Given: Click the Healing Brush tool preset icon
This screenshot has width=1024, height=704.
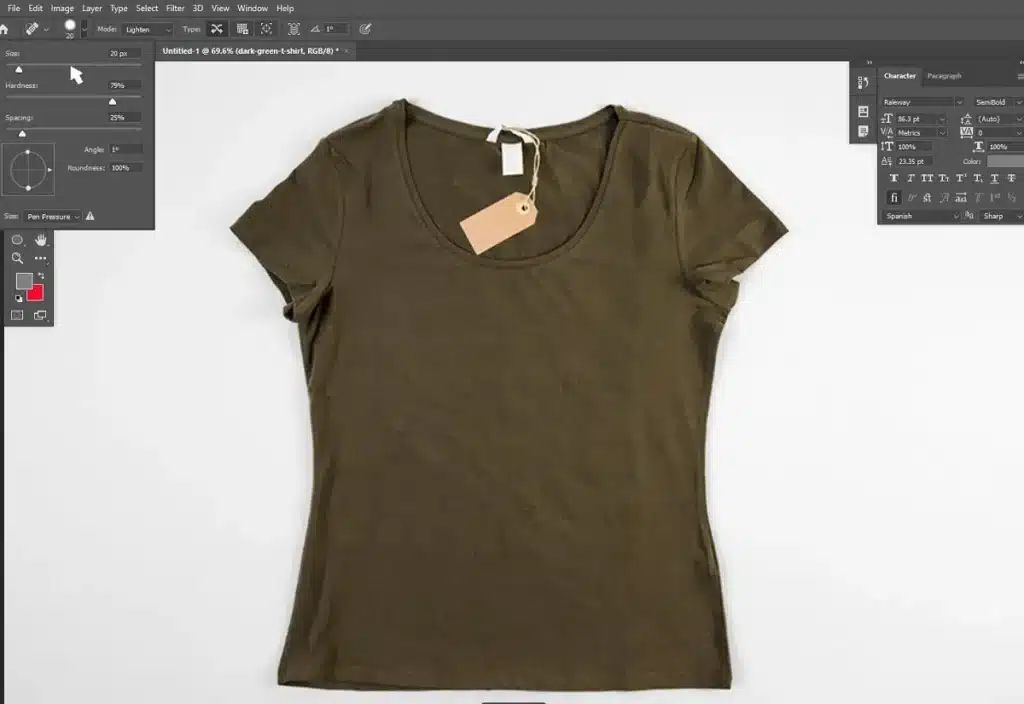Looking at the screenshot, I should [x=31, y=29].
